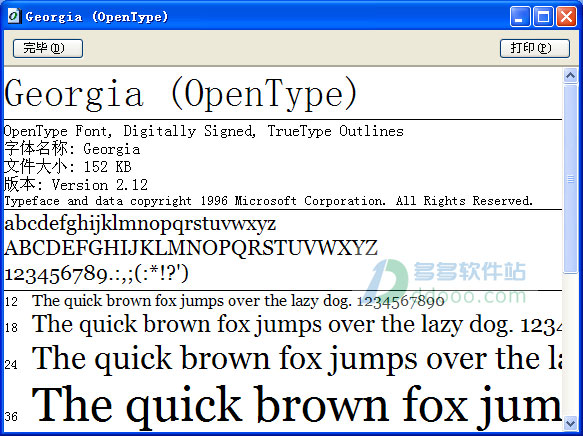Click the digits and punctuation sample "123456789.:,;"
Image resolution: width=583 pixels, height=436 pixels.
(x=96, y=274)
